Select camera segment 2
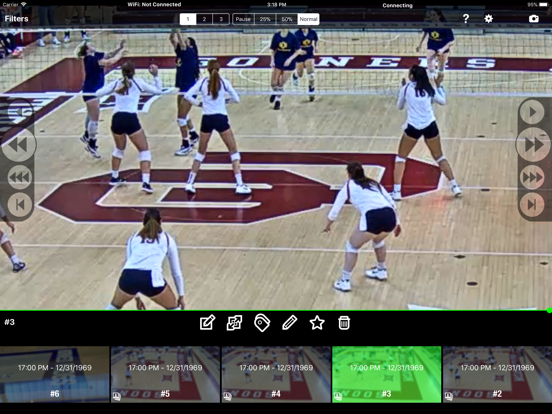The image size is (552, 414). pos(204,19)
